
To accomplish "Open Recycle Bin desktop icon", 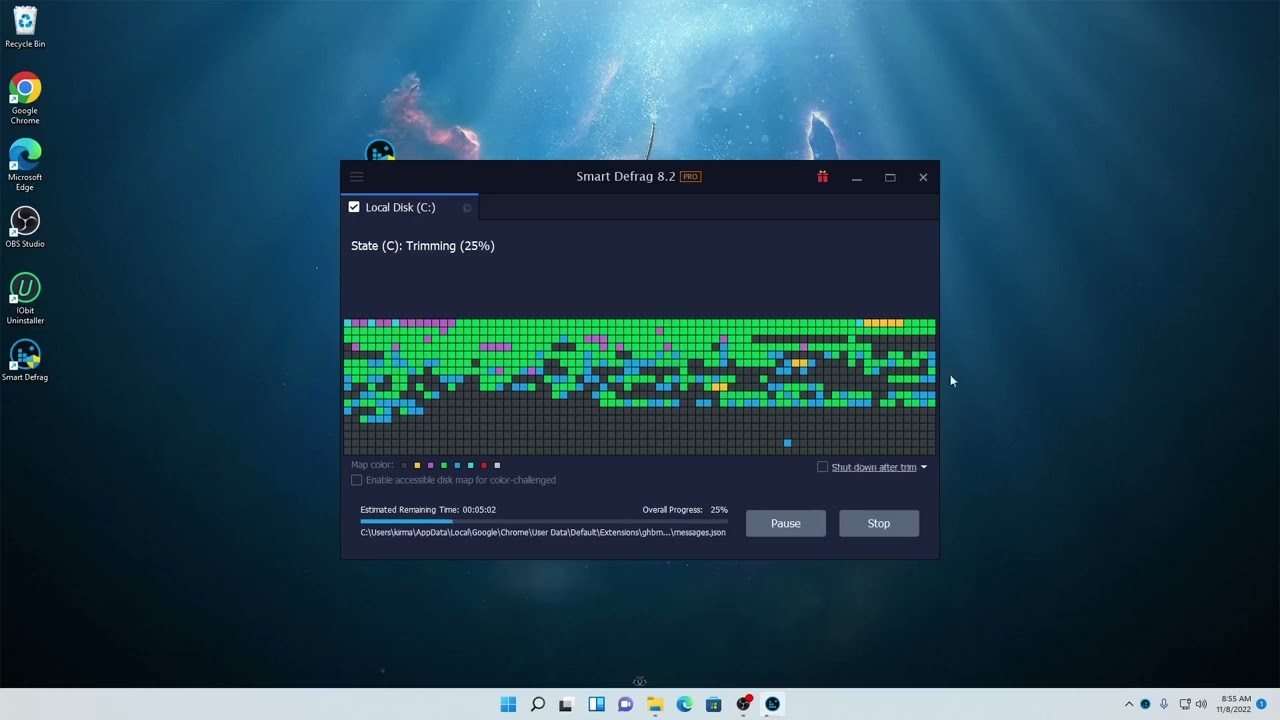I will [x=25, y=28].
